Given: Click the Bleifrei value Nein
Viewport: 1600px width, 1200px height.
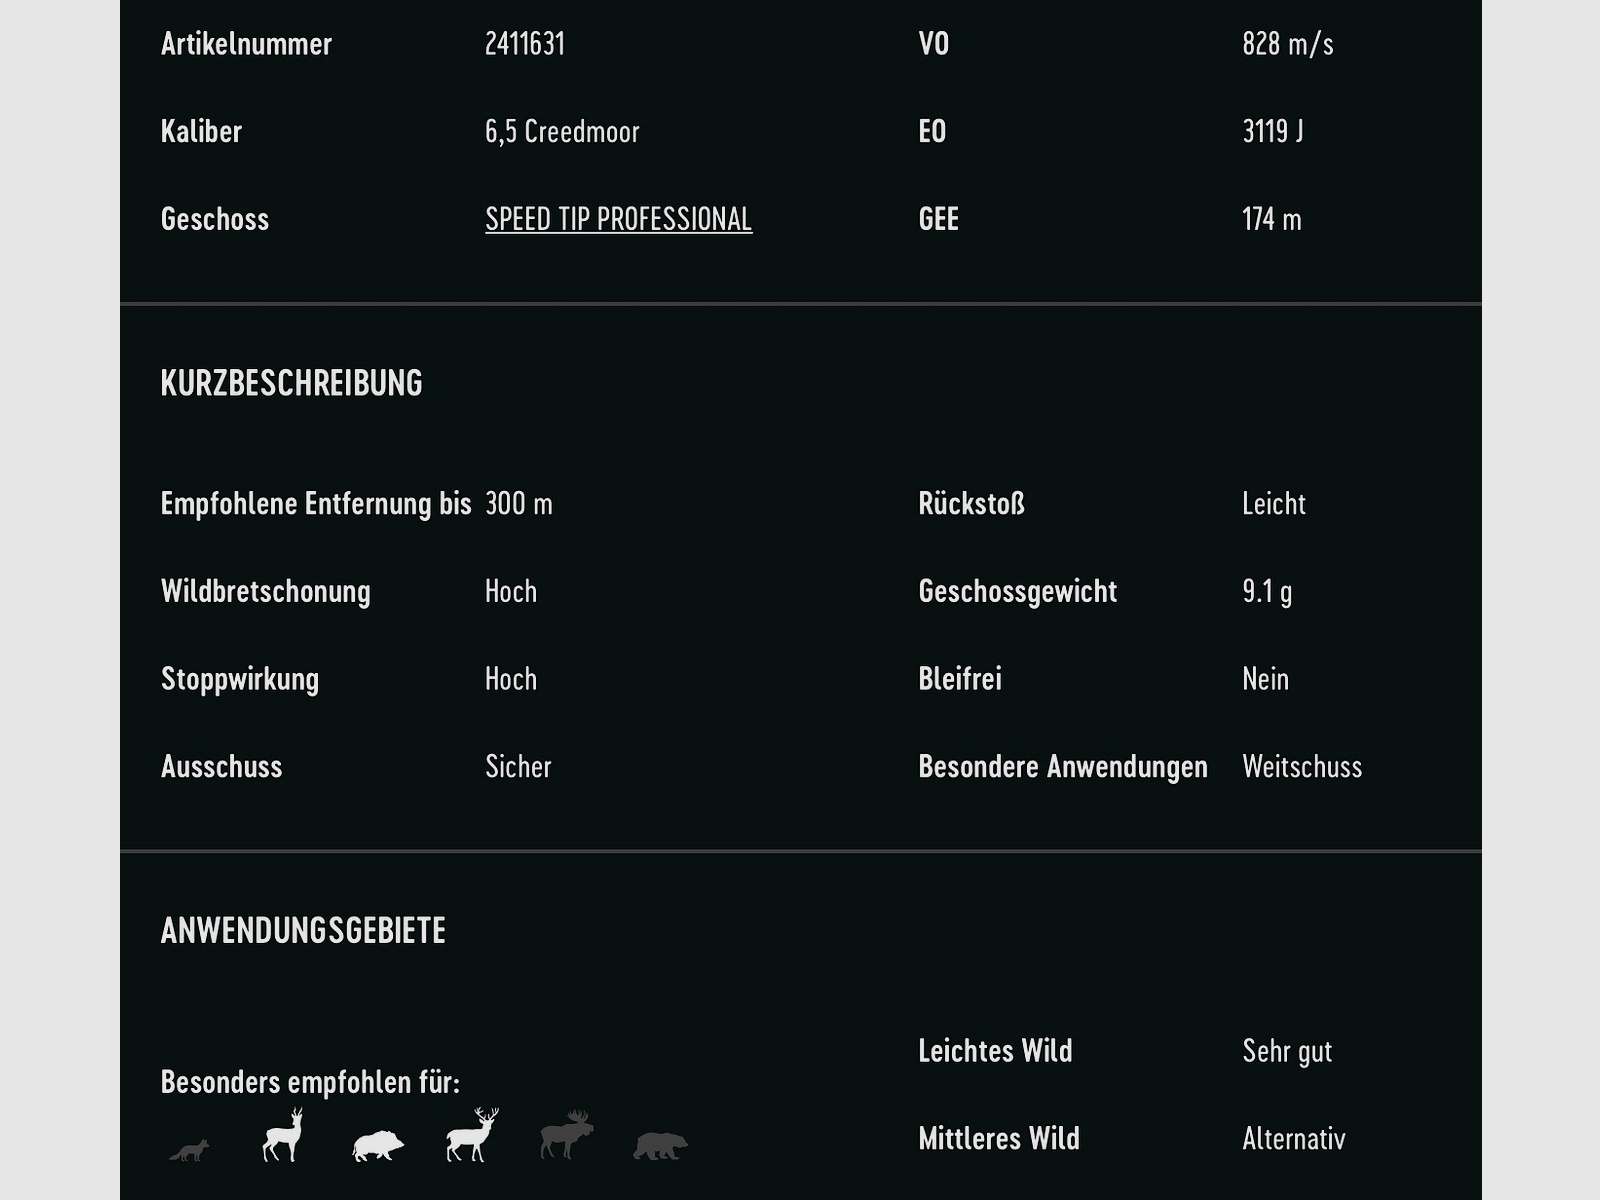Looking at the screenshot, I should pyautogui.click(x=1265, y=679).
